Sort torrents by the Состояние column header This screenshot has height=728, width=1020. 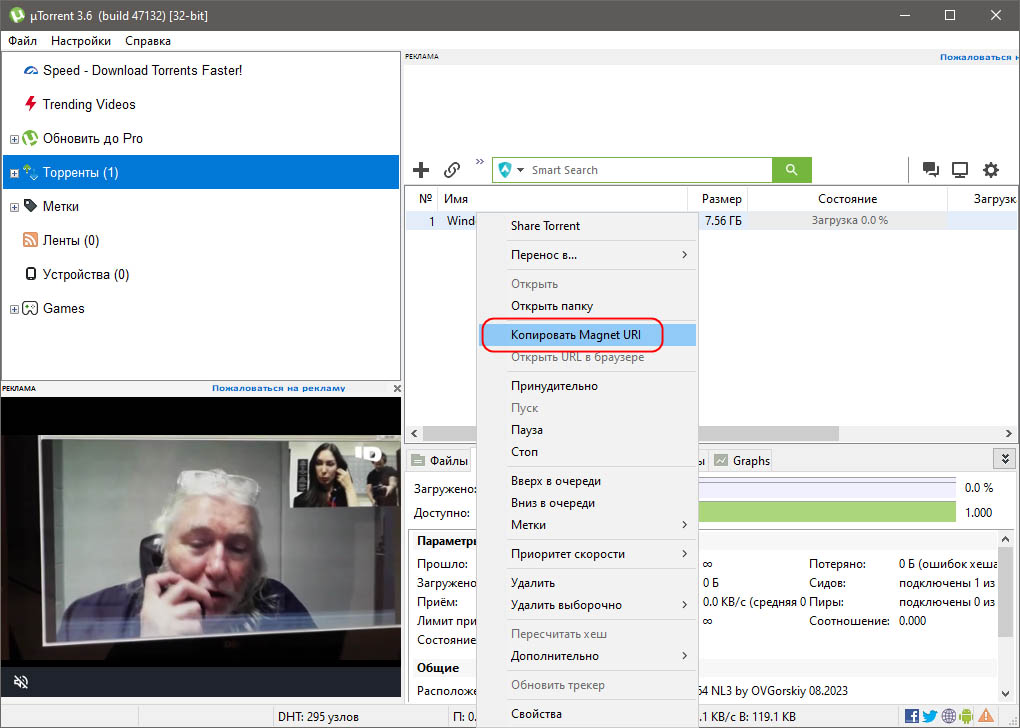tap(847, 199)
